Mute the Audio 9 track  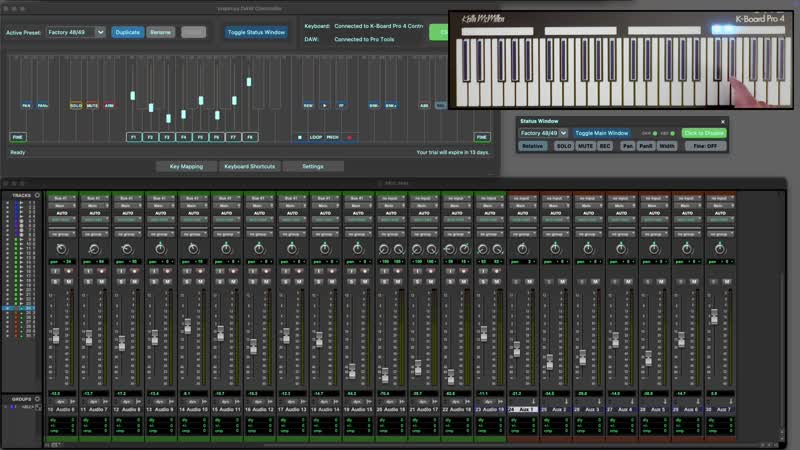pos(167,282)
